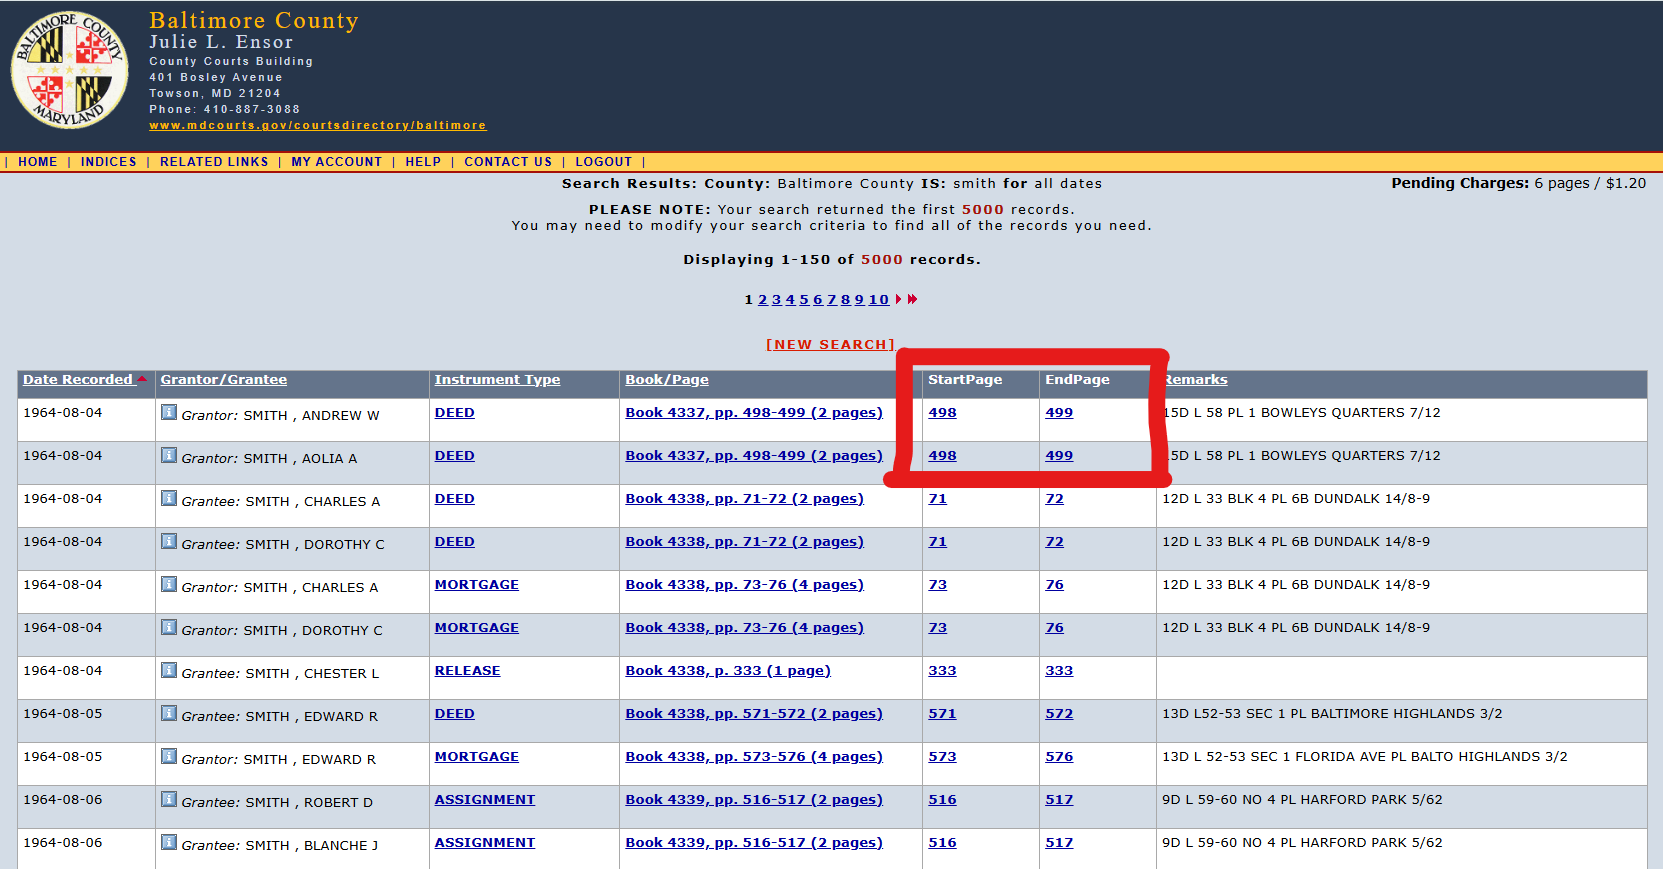Click info icon beside SMITH, ANDREW W
The width and height of the screenshot is (1663, 869).
point(169,412)
